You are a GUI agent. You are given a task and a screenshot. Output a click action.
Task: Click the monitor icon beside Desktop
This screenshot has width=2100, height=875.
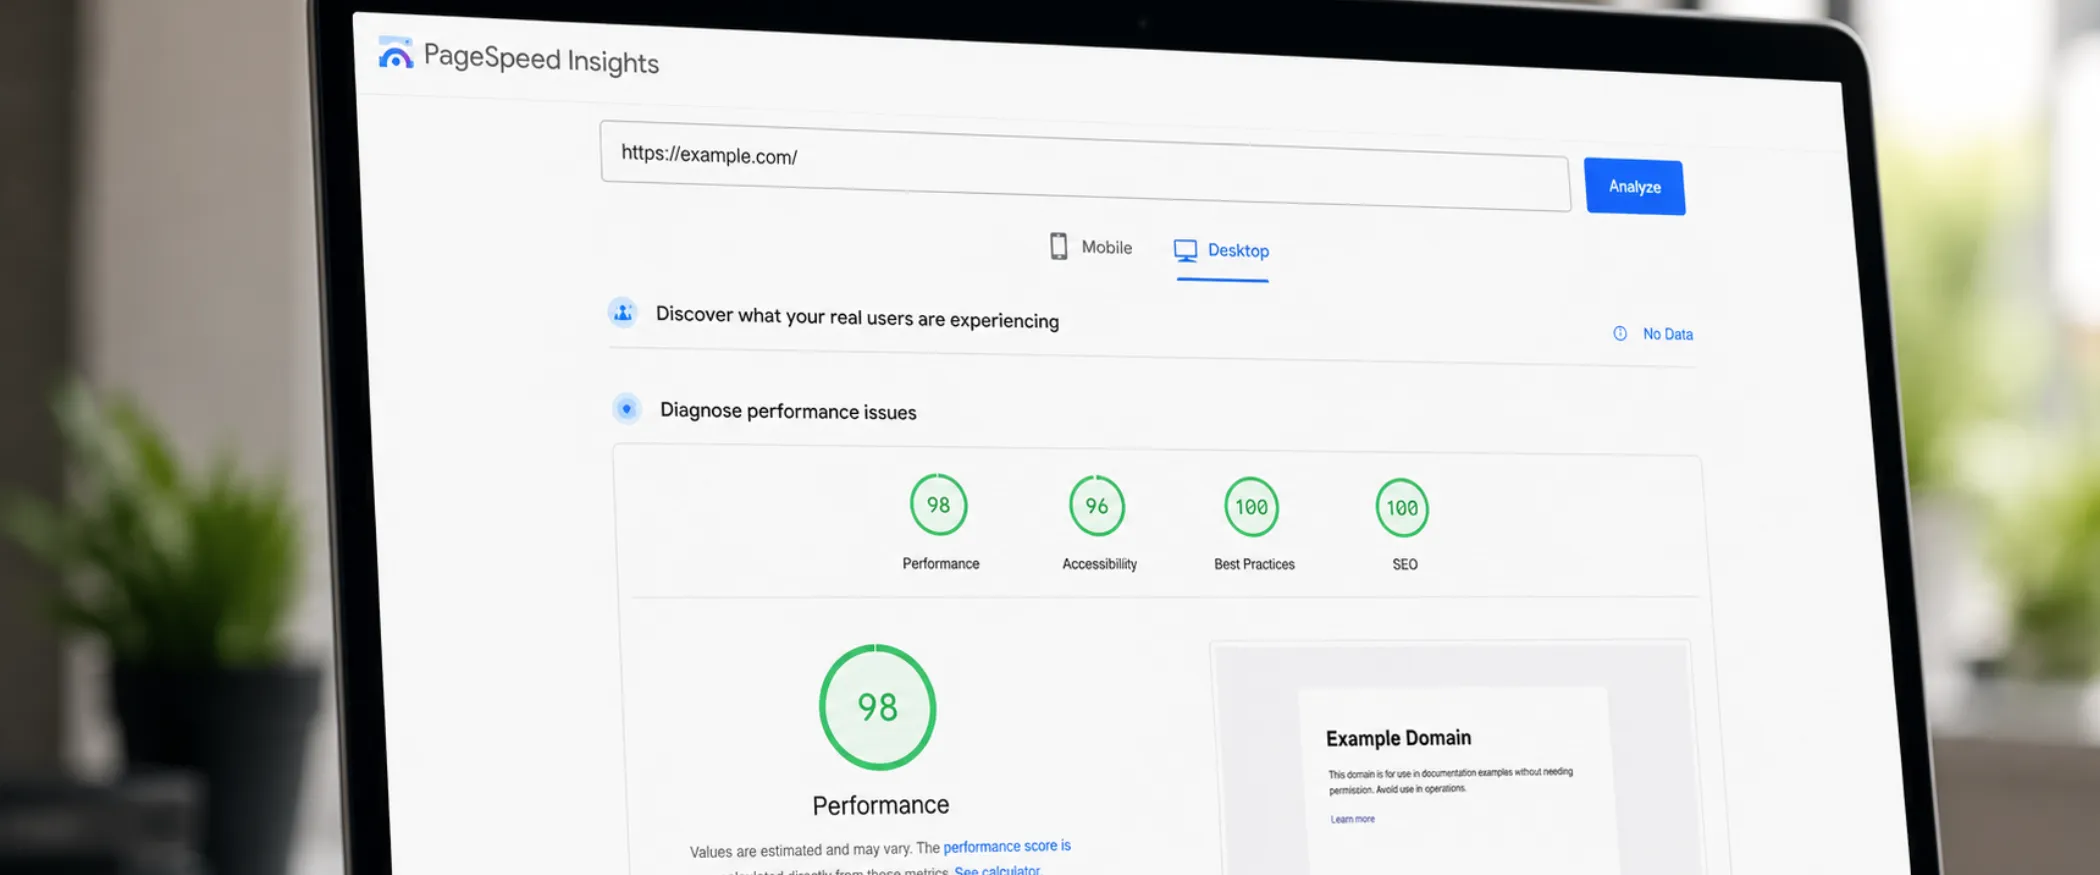tap(1185, 250)
